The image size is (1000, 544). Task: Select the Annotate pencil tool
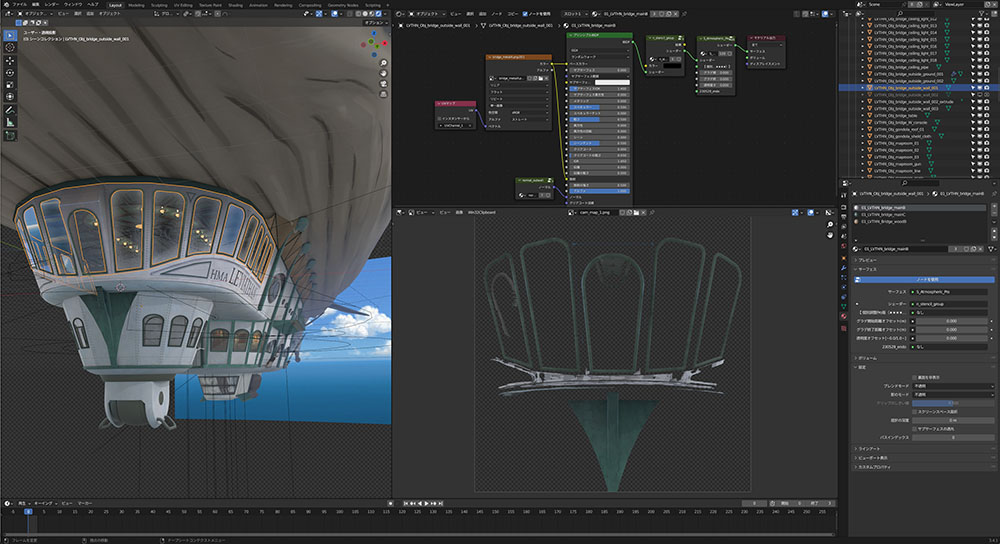[x=10, y=110]
